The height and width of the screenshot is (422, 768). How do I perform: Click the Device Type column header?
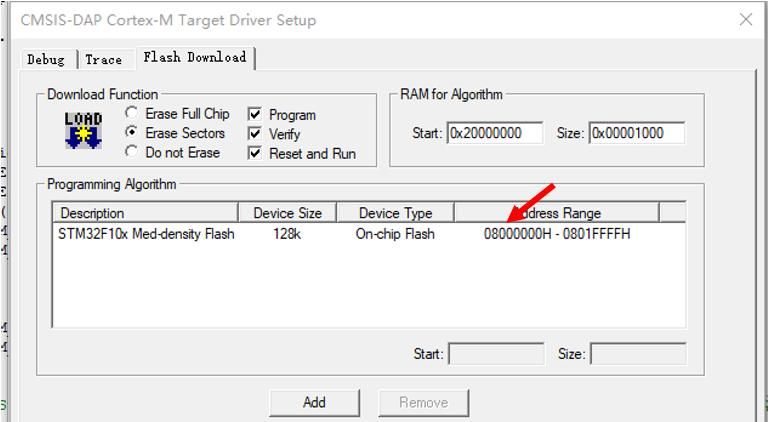(x=394, y=213)
